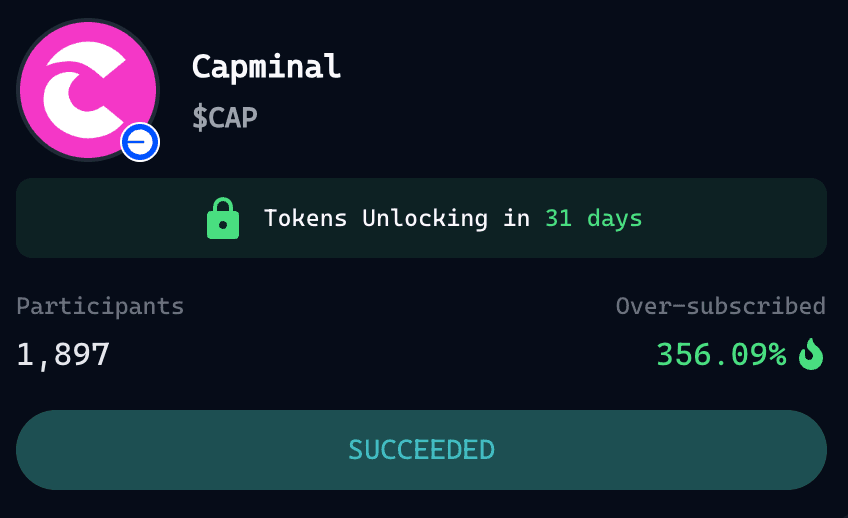
Task: Click the 356.09% over-subscribed value
Action: pos(721,355)
